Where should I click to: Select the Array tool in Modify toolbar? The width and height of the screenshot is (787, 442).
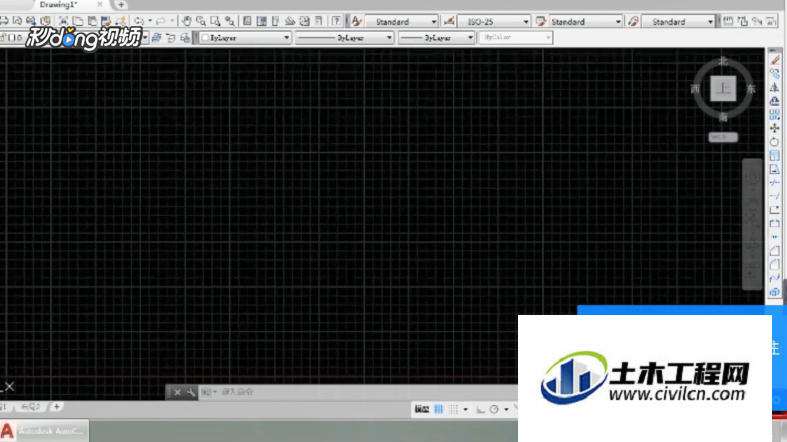[x=775, y=114]
